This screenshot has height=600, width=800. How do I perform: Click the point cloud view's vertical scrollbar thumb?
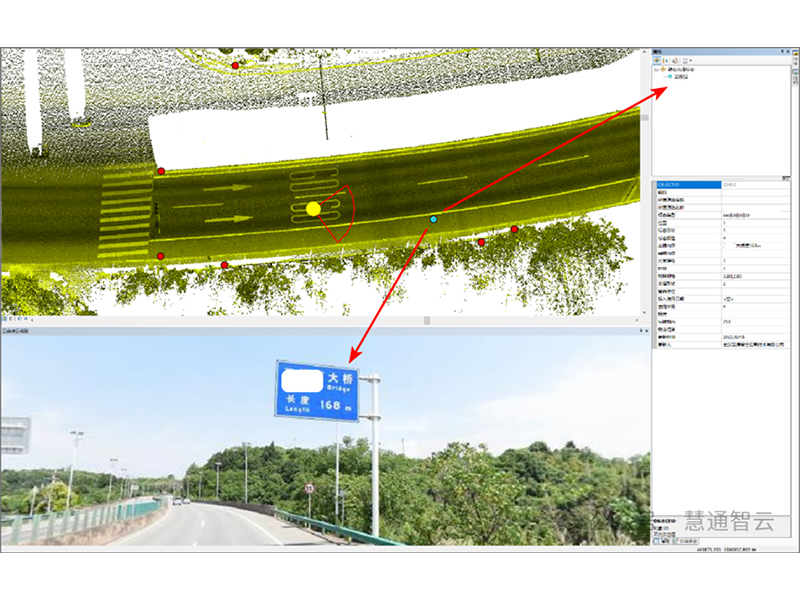click(644, 117)
